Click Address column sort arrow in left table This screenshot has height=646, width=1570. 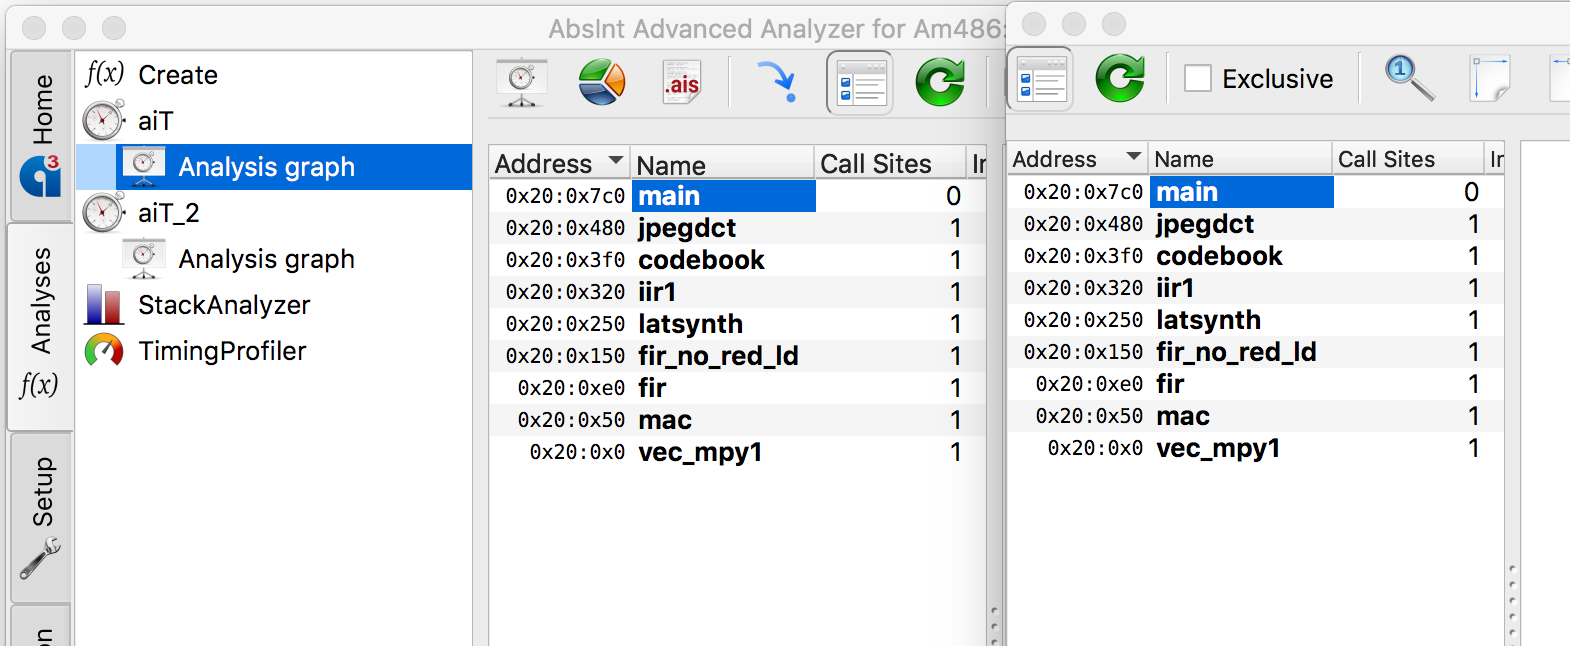pos(615,161)
